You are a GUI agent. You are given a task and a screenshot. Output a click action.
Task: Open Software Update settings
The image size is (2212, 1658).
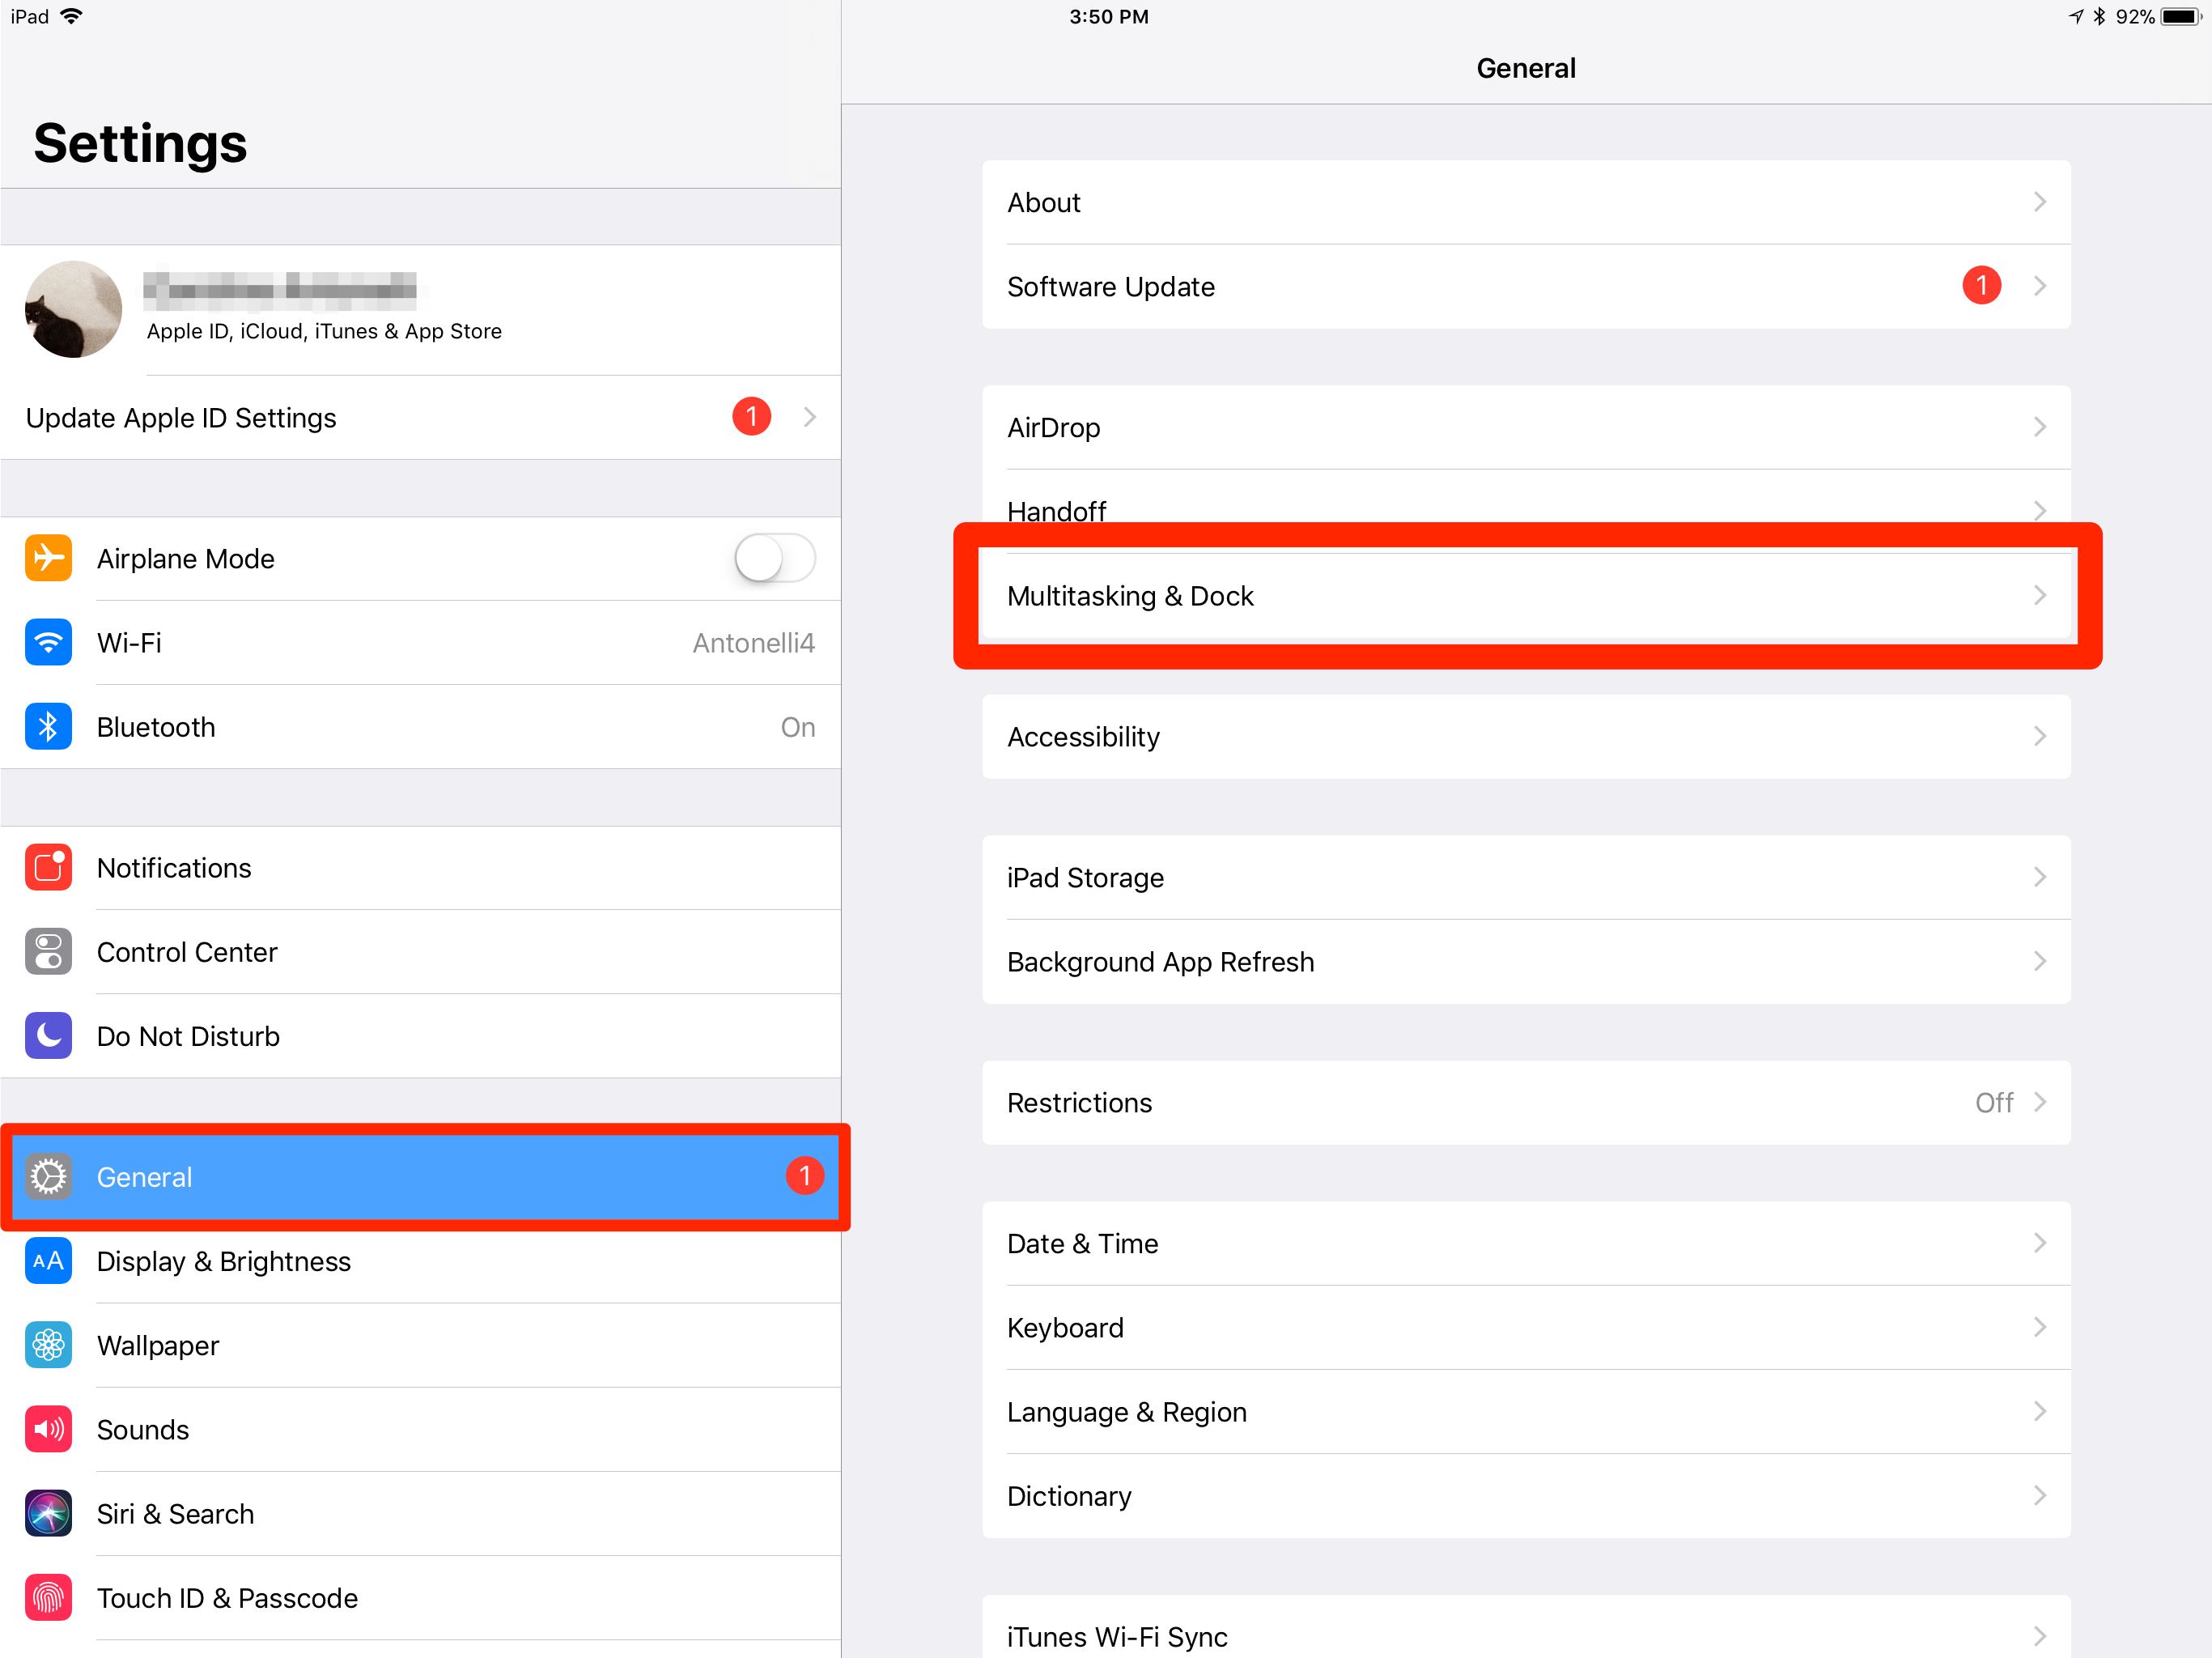(x=1526, y=286)
